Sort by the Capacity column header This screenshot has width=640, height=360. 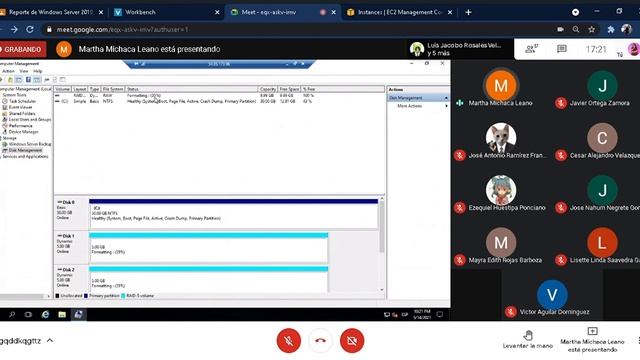click(268, 89)
